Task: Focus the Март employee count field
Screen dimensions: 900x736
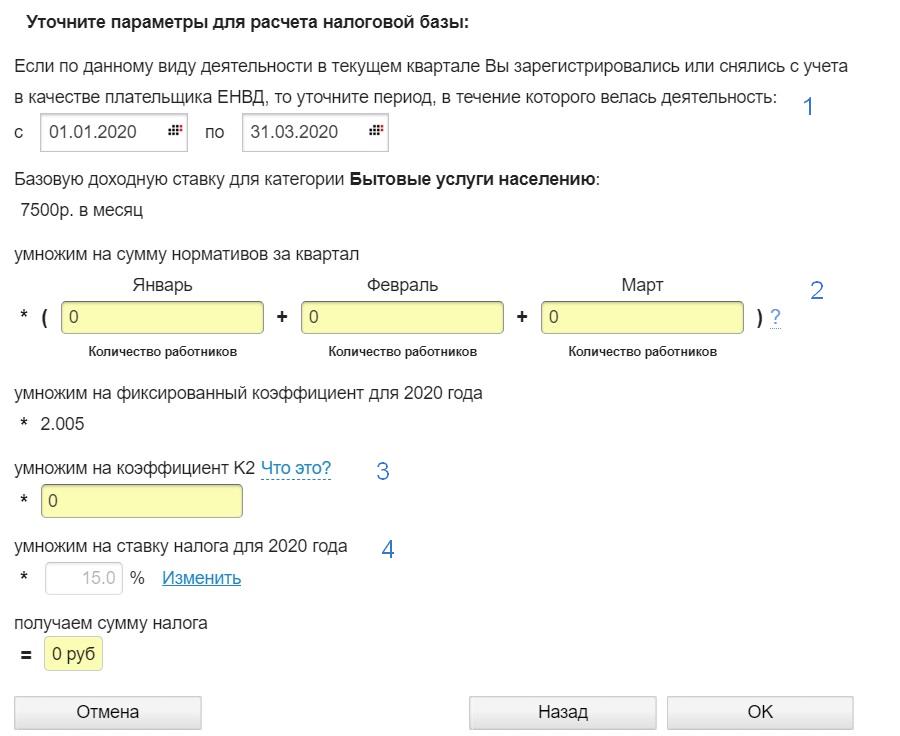Action: coord(642,317)
